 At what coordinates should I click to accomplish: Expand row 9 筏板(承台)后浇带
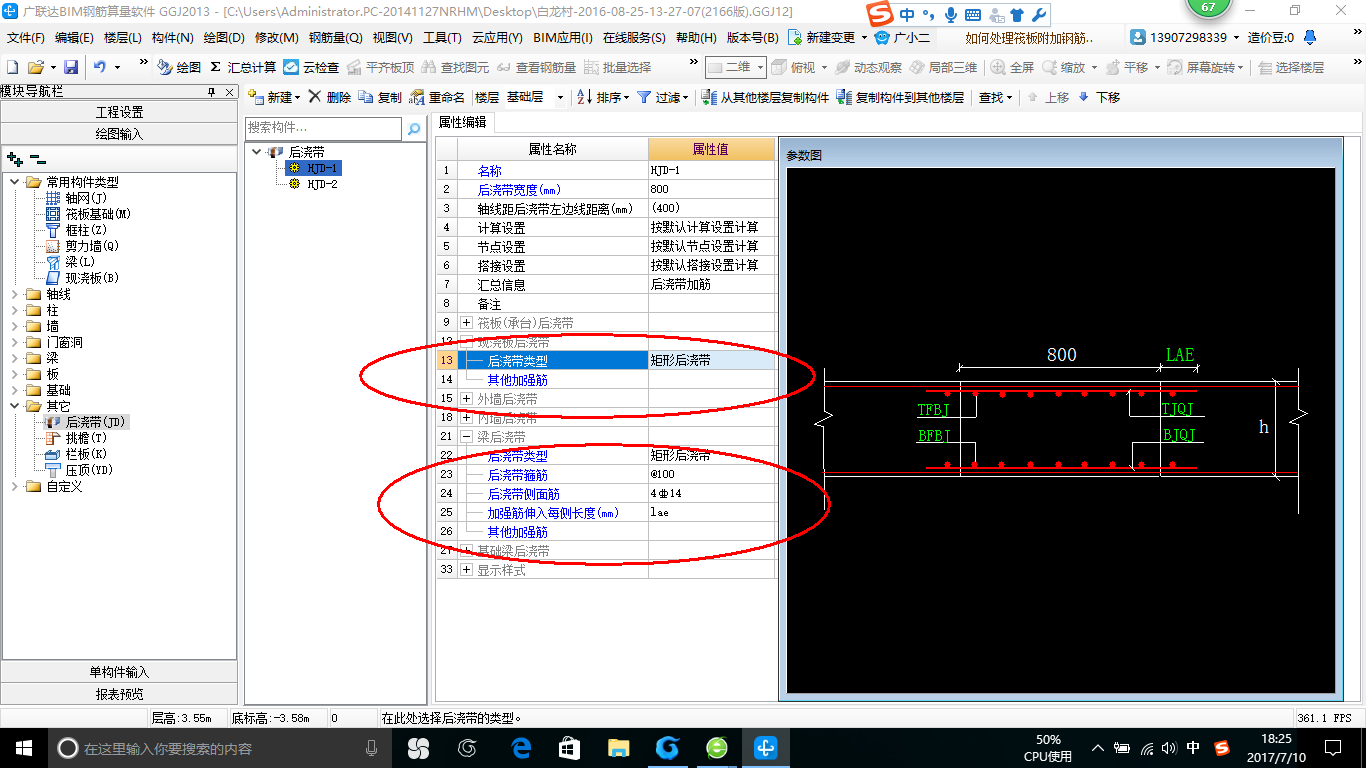tap(467, 323)
